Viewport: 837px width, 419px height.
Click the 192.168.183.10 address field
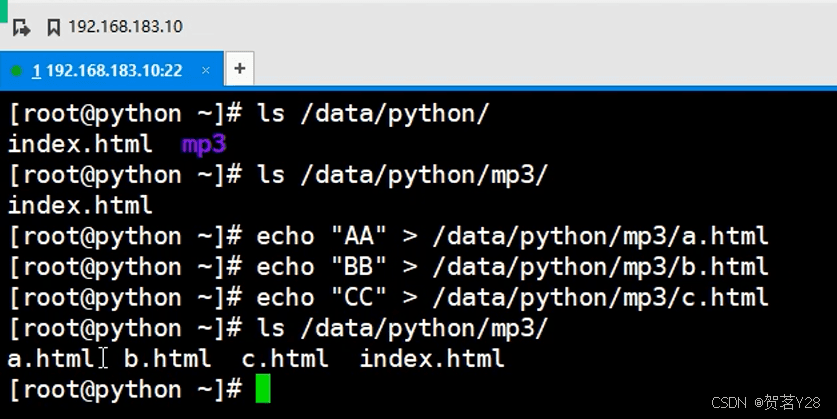click(125, 26)
